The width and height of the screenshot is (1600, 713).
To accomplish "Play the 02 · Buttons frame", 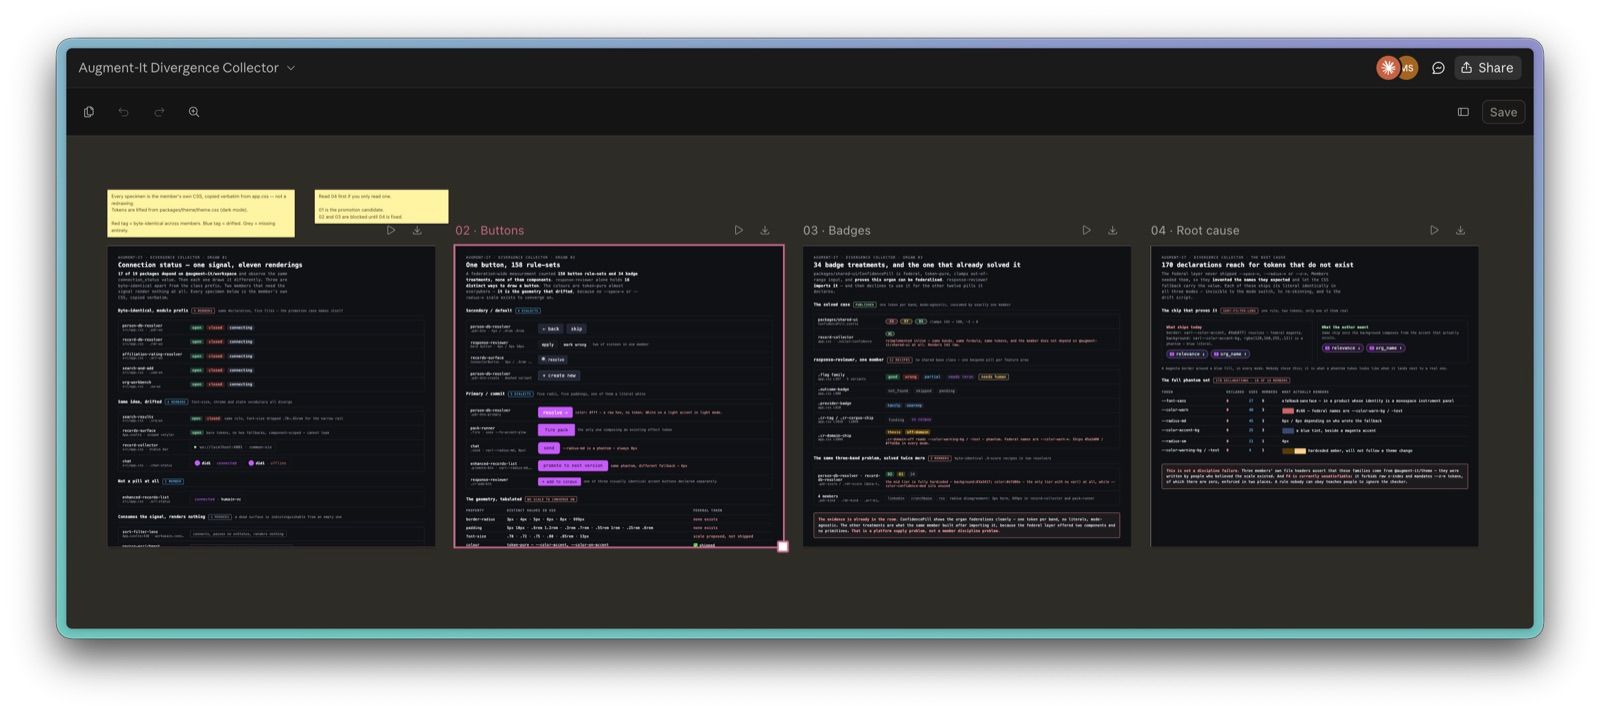I will (739, 230).
